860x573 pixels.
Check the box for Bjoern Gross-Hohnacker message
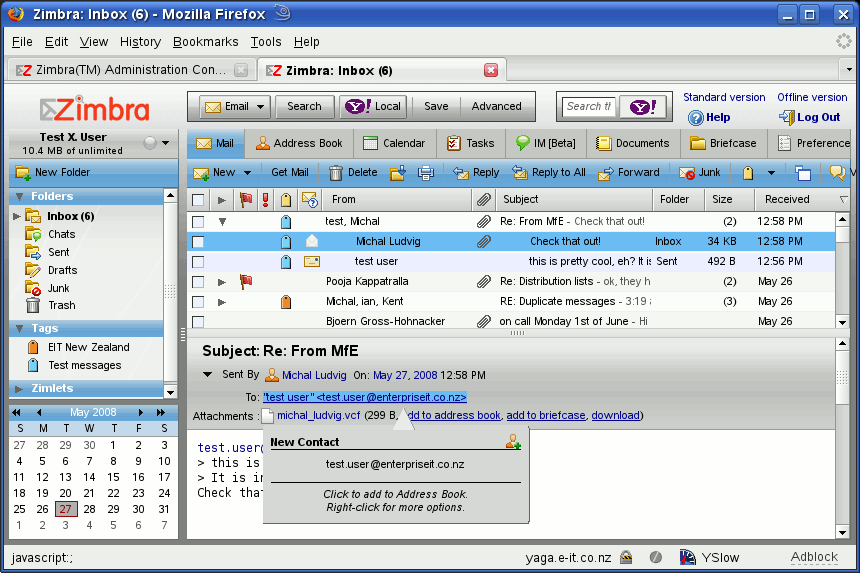click(198, 322)
